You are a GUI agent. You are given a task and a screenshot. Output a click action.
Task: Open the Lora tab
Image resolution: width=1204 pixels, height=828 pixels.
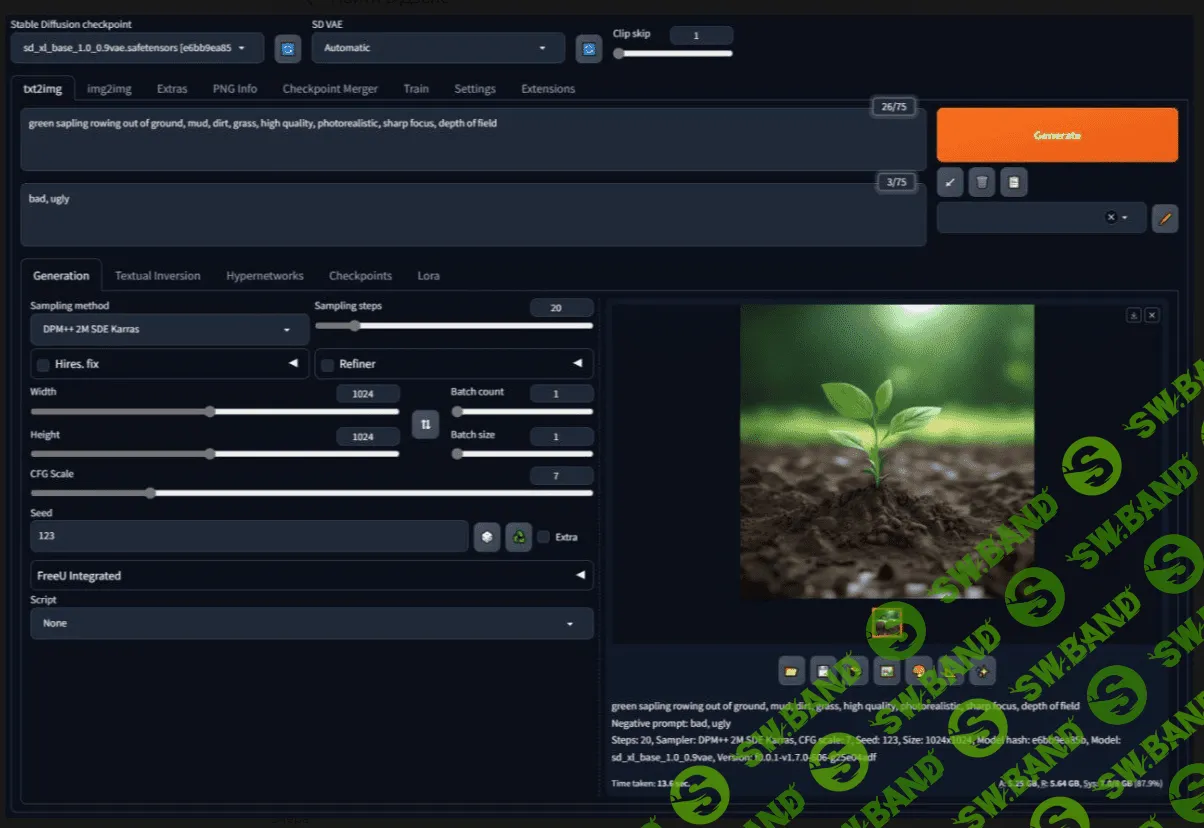(x=428, y=276)
